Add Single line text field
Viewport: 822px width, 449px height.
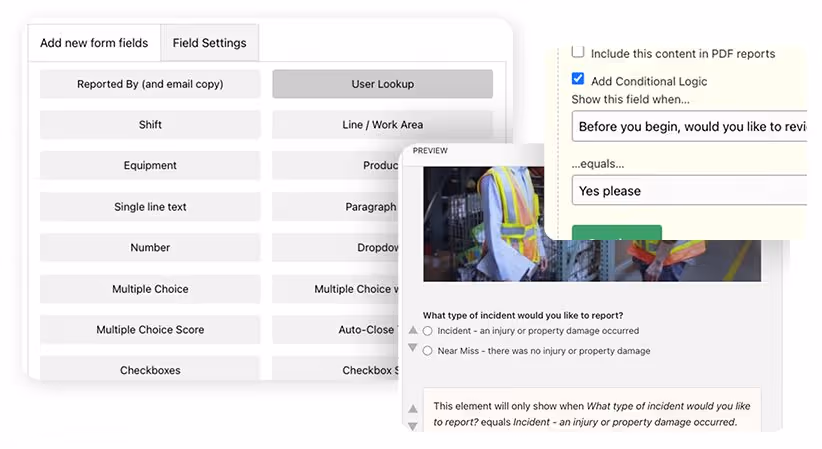[150, 207]
